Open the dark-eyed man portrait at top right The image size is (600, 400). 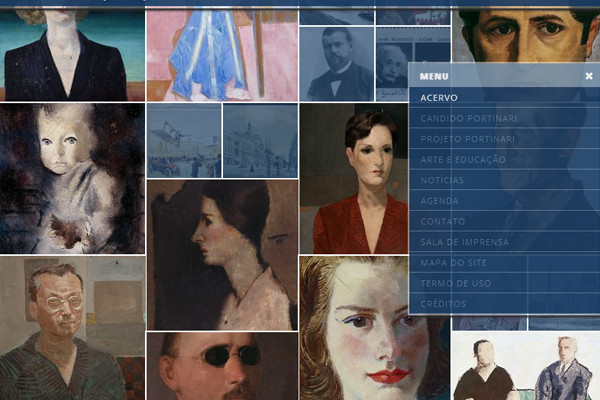pos(526,36)
